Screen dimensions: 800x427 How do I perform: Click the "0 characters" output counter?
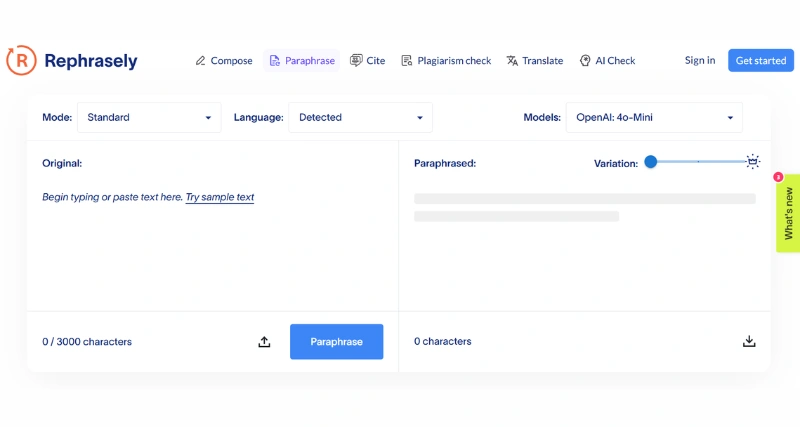[x=442, y=341]
